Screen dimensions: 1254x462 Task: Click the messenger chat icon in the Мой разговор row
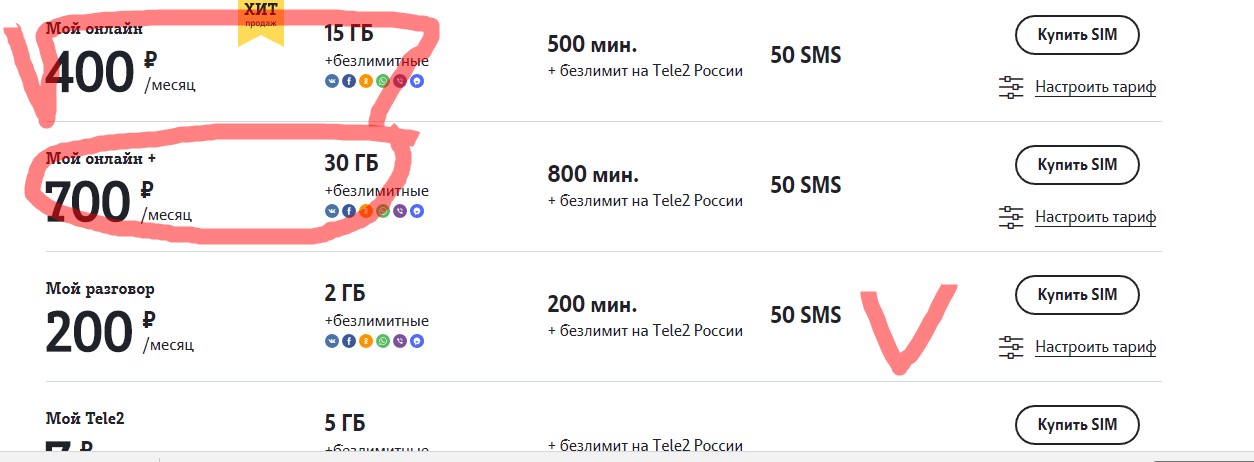tap(417, 341)
